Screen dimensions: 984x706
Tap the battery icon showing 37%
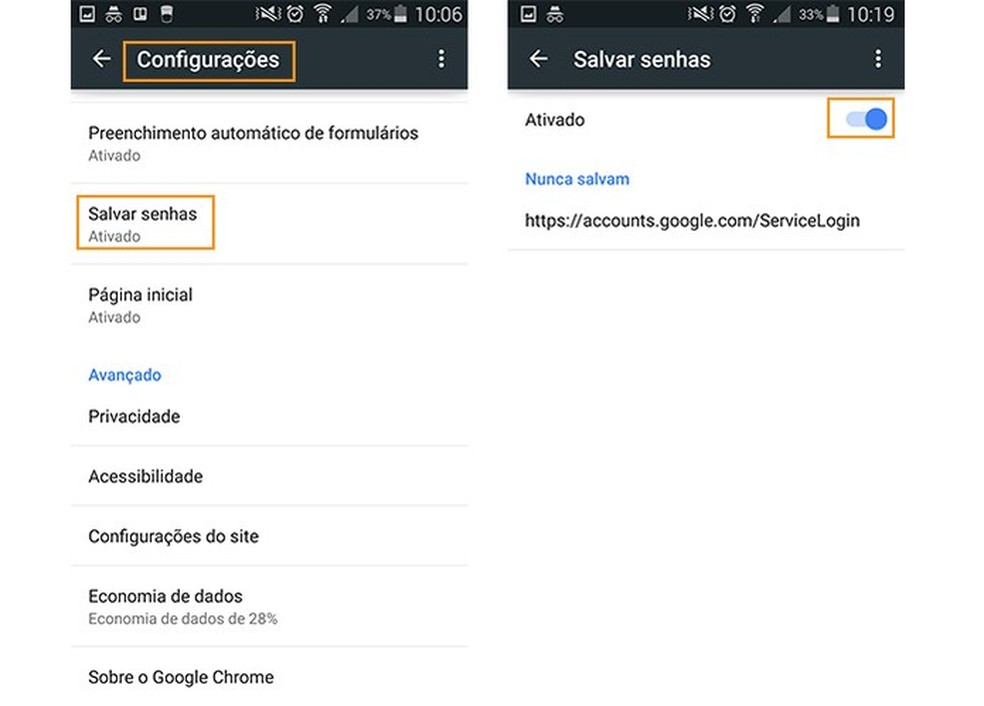[x=400, y=14]
